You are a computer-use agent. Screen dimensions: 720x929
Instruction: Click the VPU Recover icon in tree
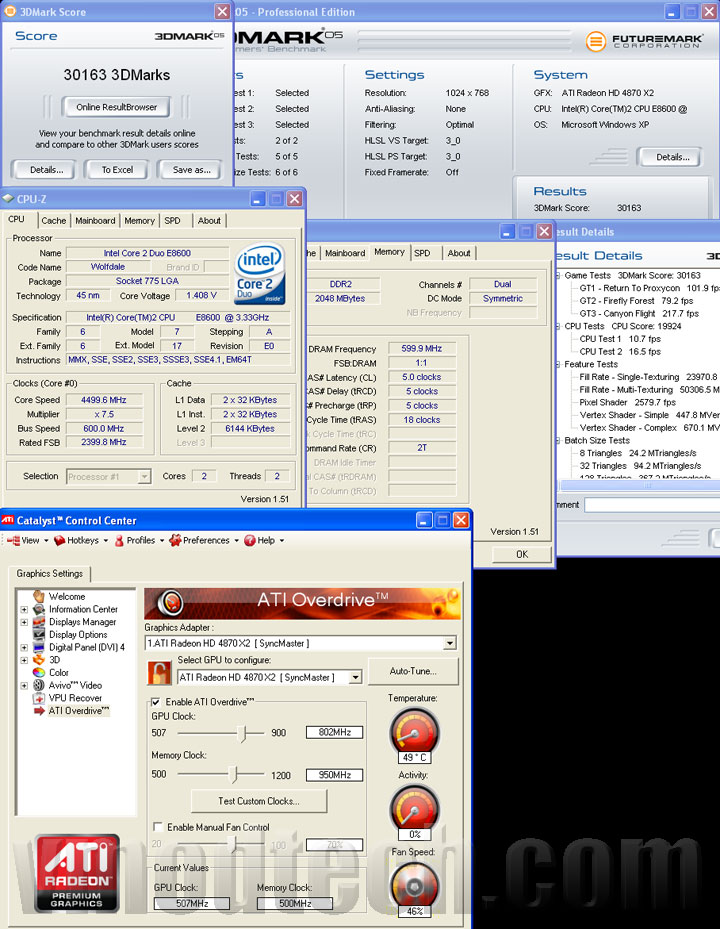[39, 698]
